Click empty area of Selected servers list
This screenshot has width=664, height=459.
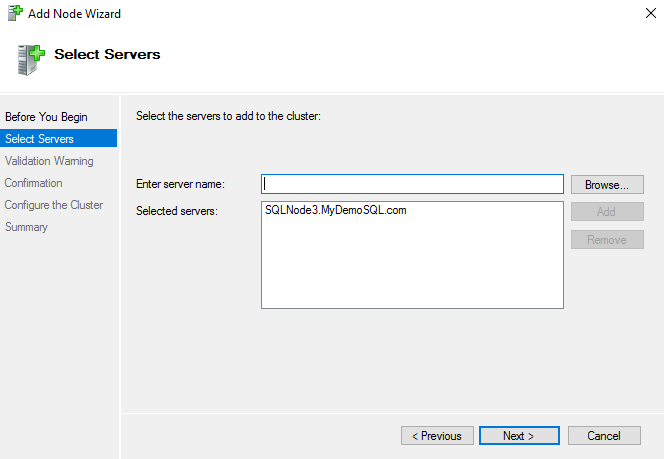412,270
